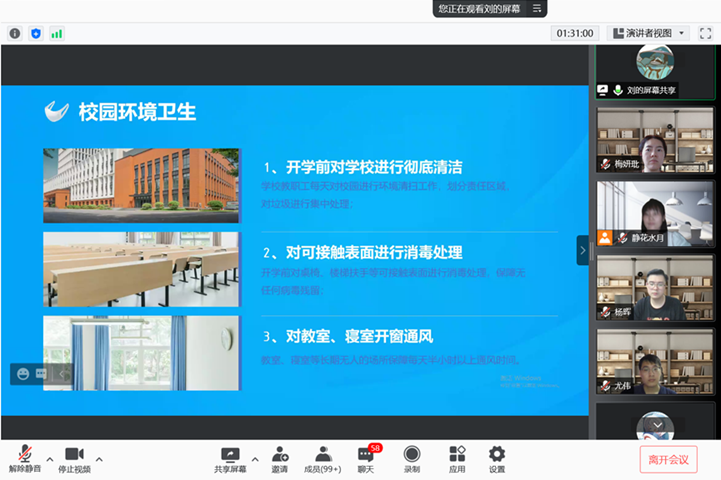This screenshot has width=721, height=480.
Task: Click the 共享屏幕 share screen button
Action: tap(231, 459)
